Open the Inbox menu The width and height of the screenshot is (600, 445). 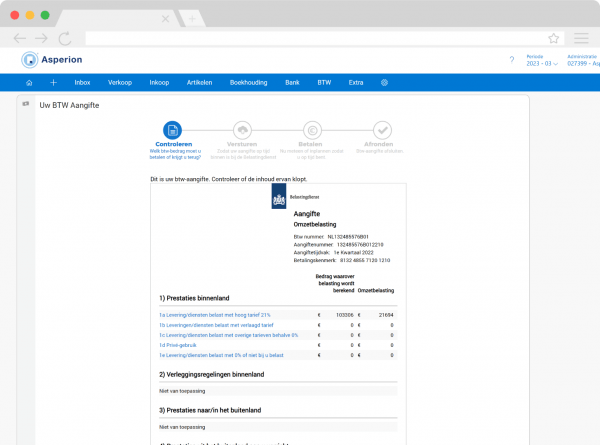tap(82, 83)
